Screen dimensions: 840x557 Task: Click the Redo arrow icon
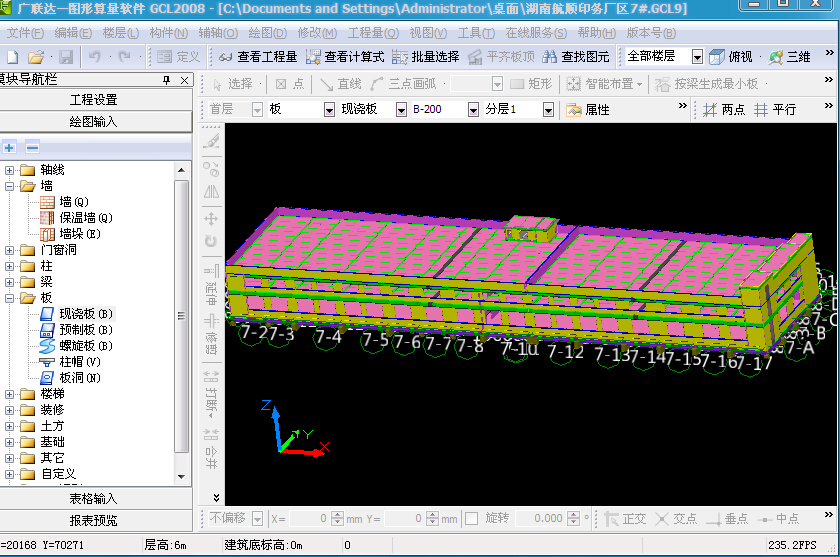point(125,56)
